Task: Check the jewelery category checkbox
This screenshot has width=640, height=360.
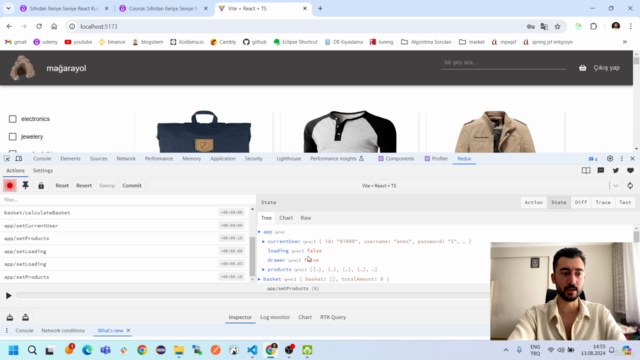Action: 13,137
